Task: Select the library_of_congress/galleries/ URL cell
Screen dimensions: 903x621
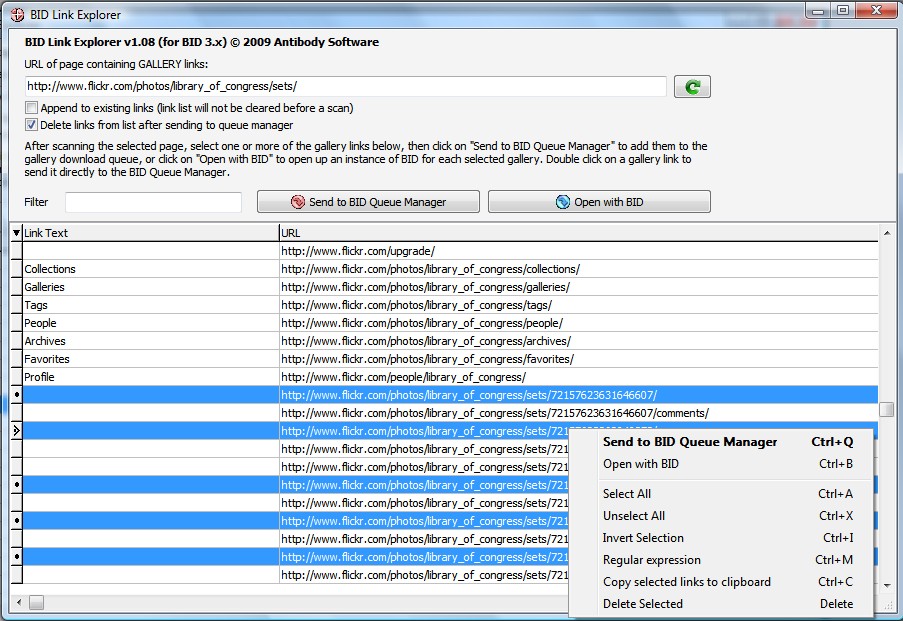Action: [579, 287]
